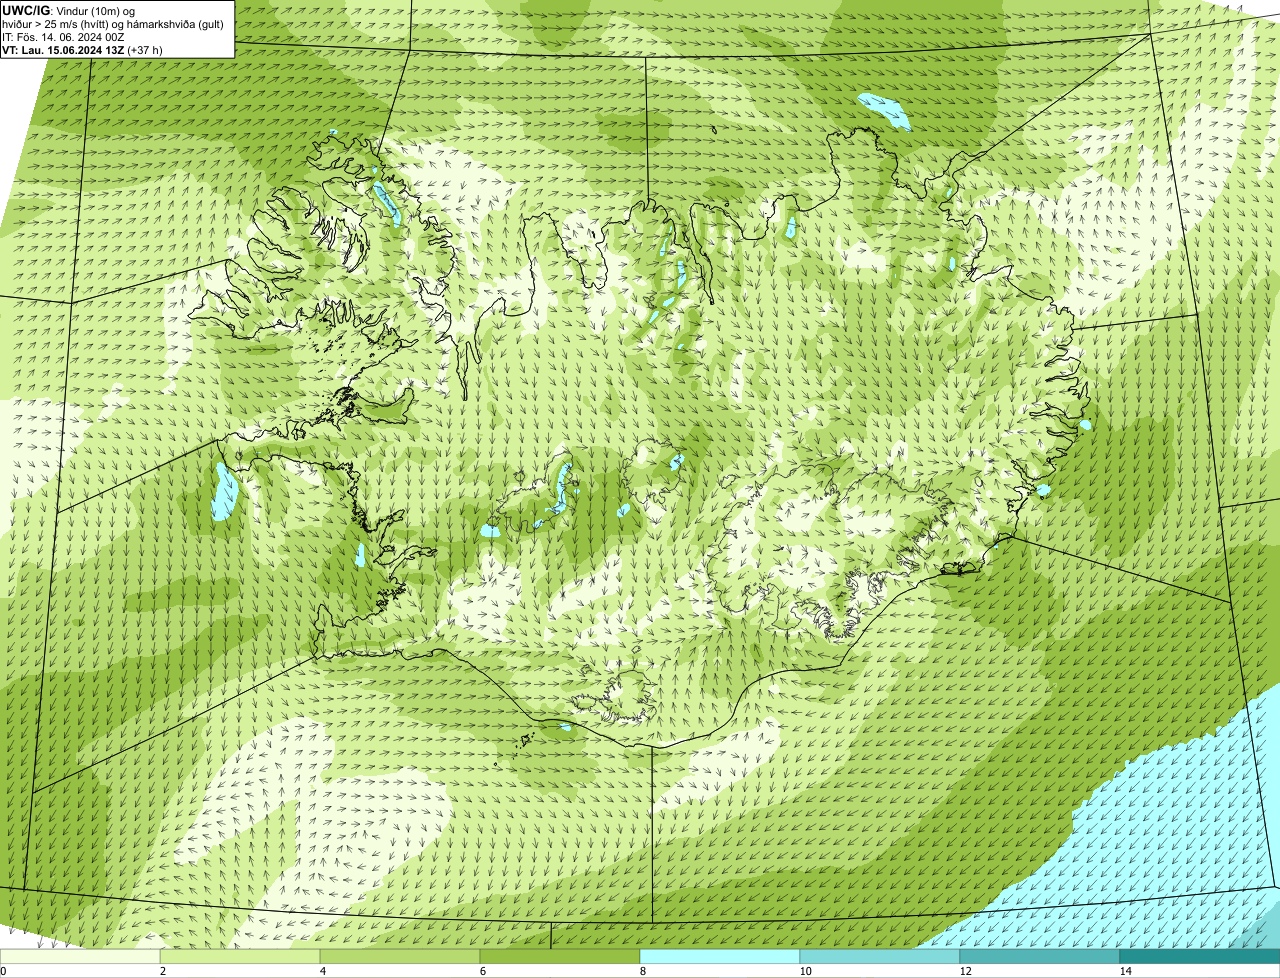Click the valid time "VT: Lau. 15.06.2024 13Z (+37 h)"
The width and height of the screenshot is (1280, 978).
point(82,49)
